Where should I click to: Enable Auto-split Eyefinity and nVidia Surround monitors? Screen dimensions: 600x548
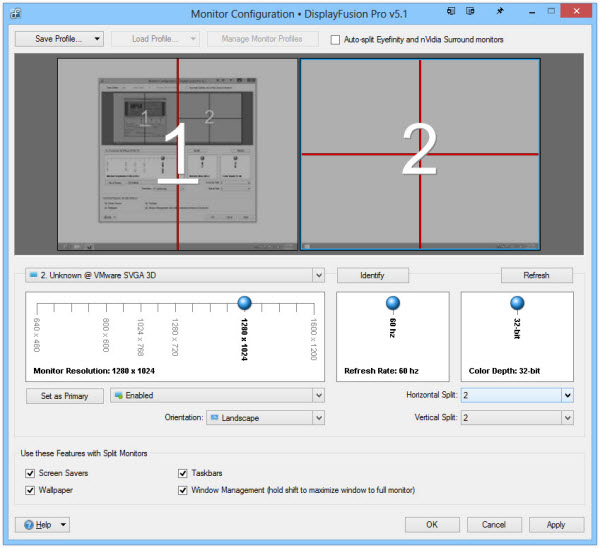335,40
